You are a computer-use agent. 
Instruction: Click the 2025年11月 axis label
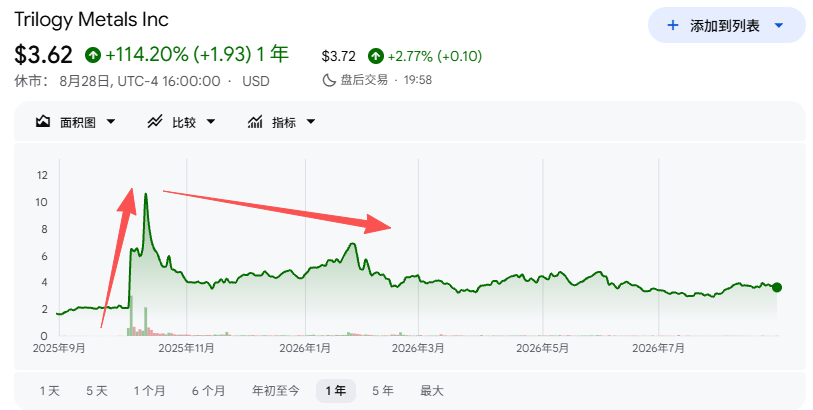[186, 348]
